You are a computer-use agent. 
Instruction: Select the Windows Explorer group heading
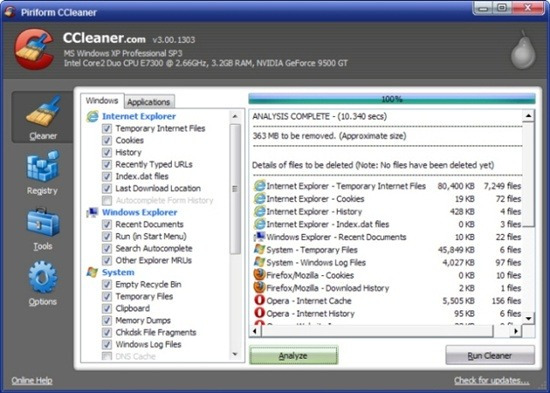(140, 212)
